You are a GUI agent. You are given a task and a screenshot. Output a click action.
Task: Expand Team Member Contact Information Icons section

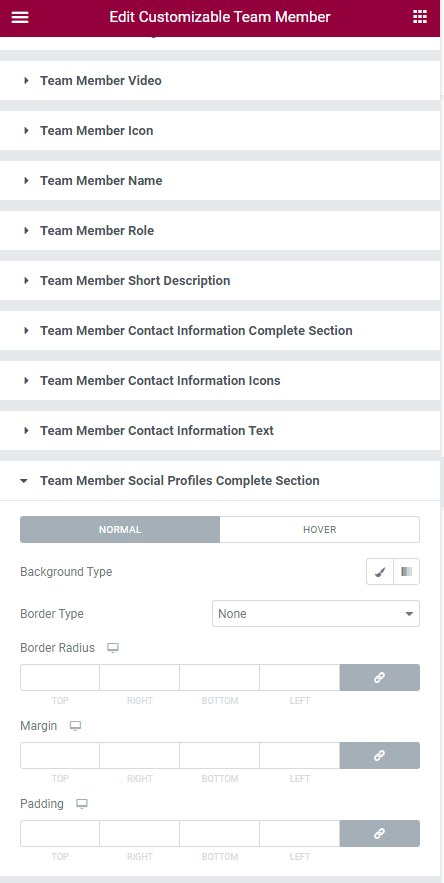220,381
